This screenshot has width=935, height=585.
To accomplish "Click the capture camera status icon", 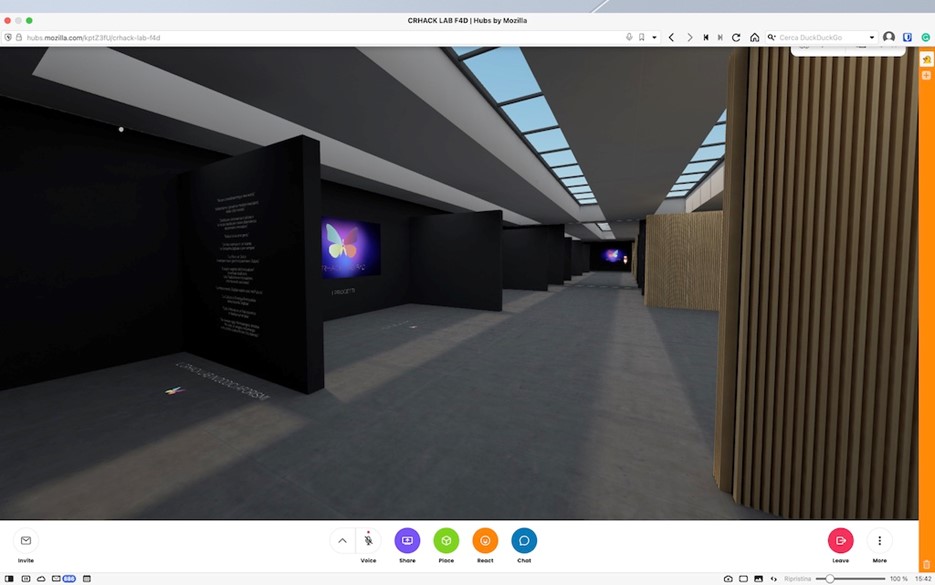I will (x=728, y=578).
